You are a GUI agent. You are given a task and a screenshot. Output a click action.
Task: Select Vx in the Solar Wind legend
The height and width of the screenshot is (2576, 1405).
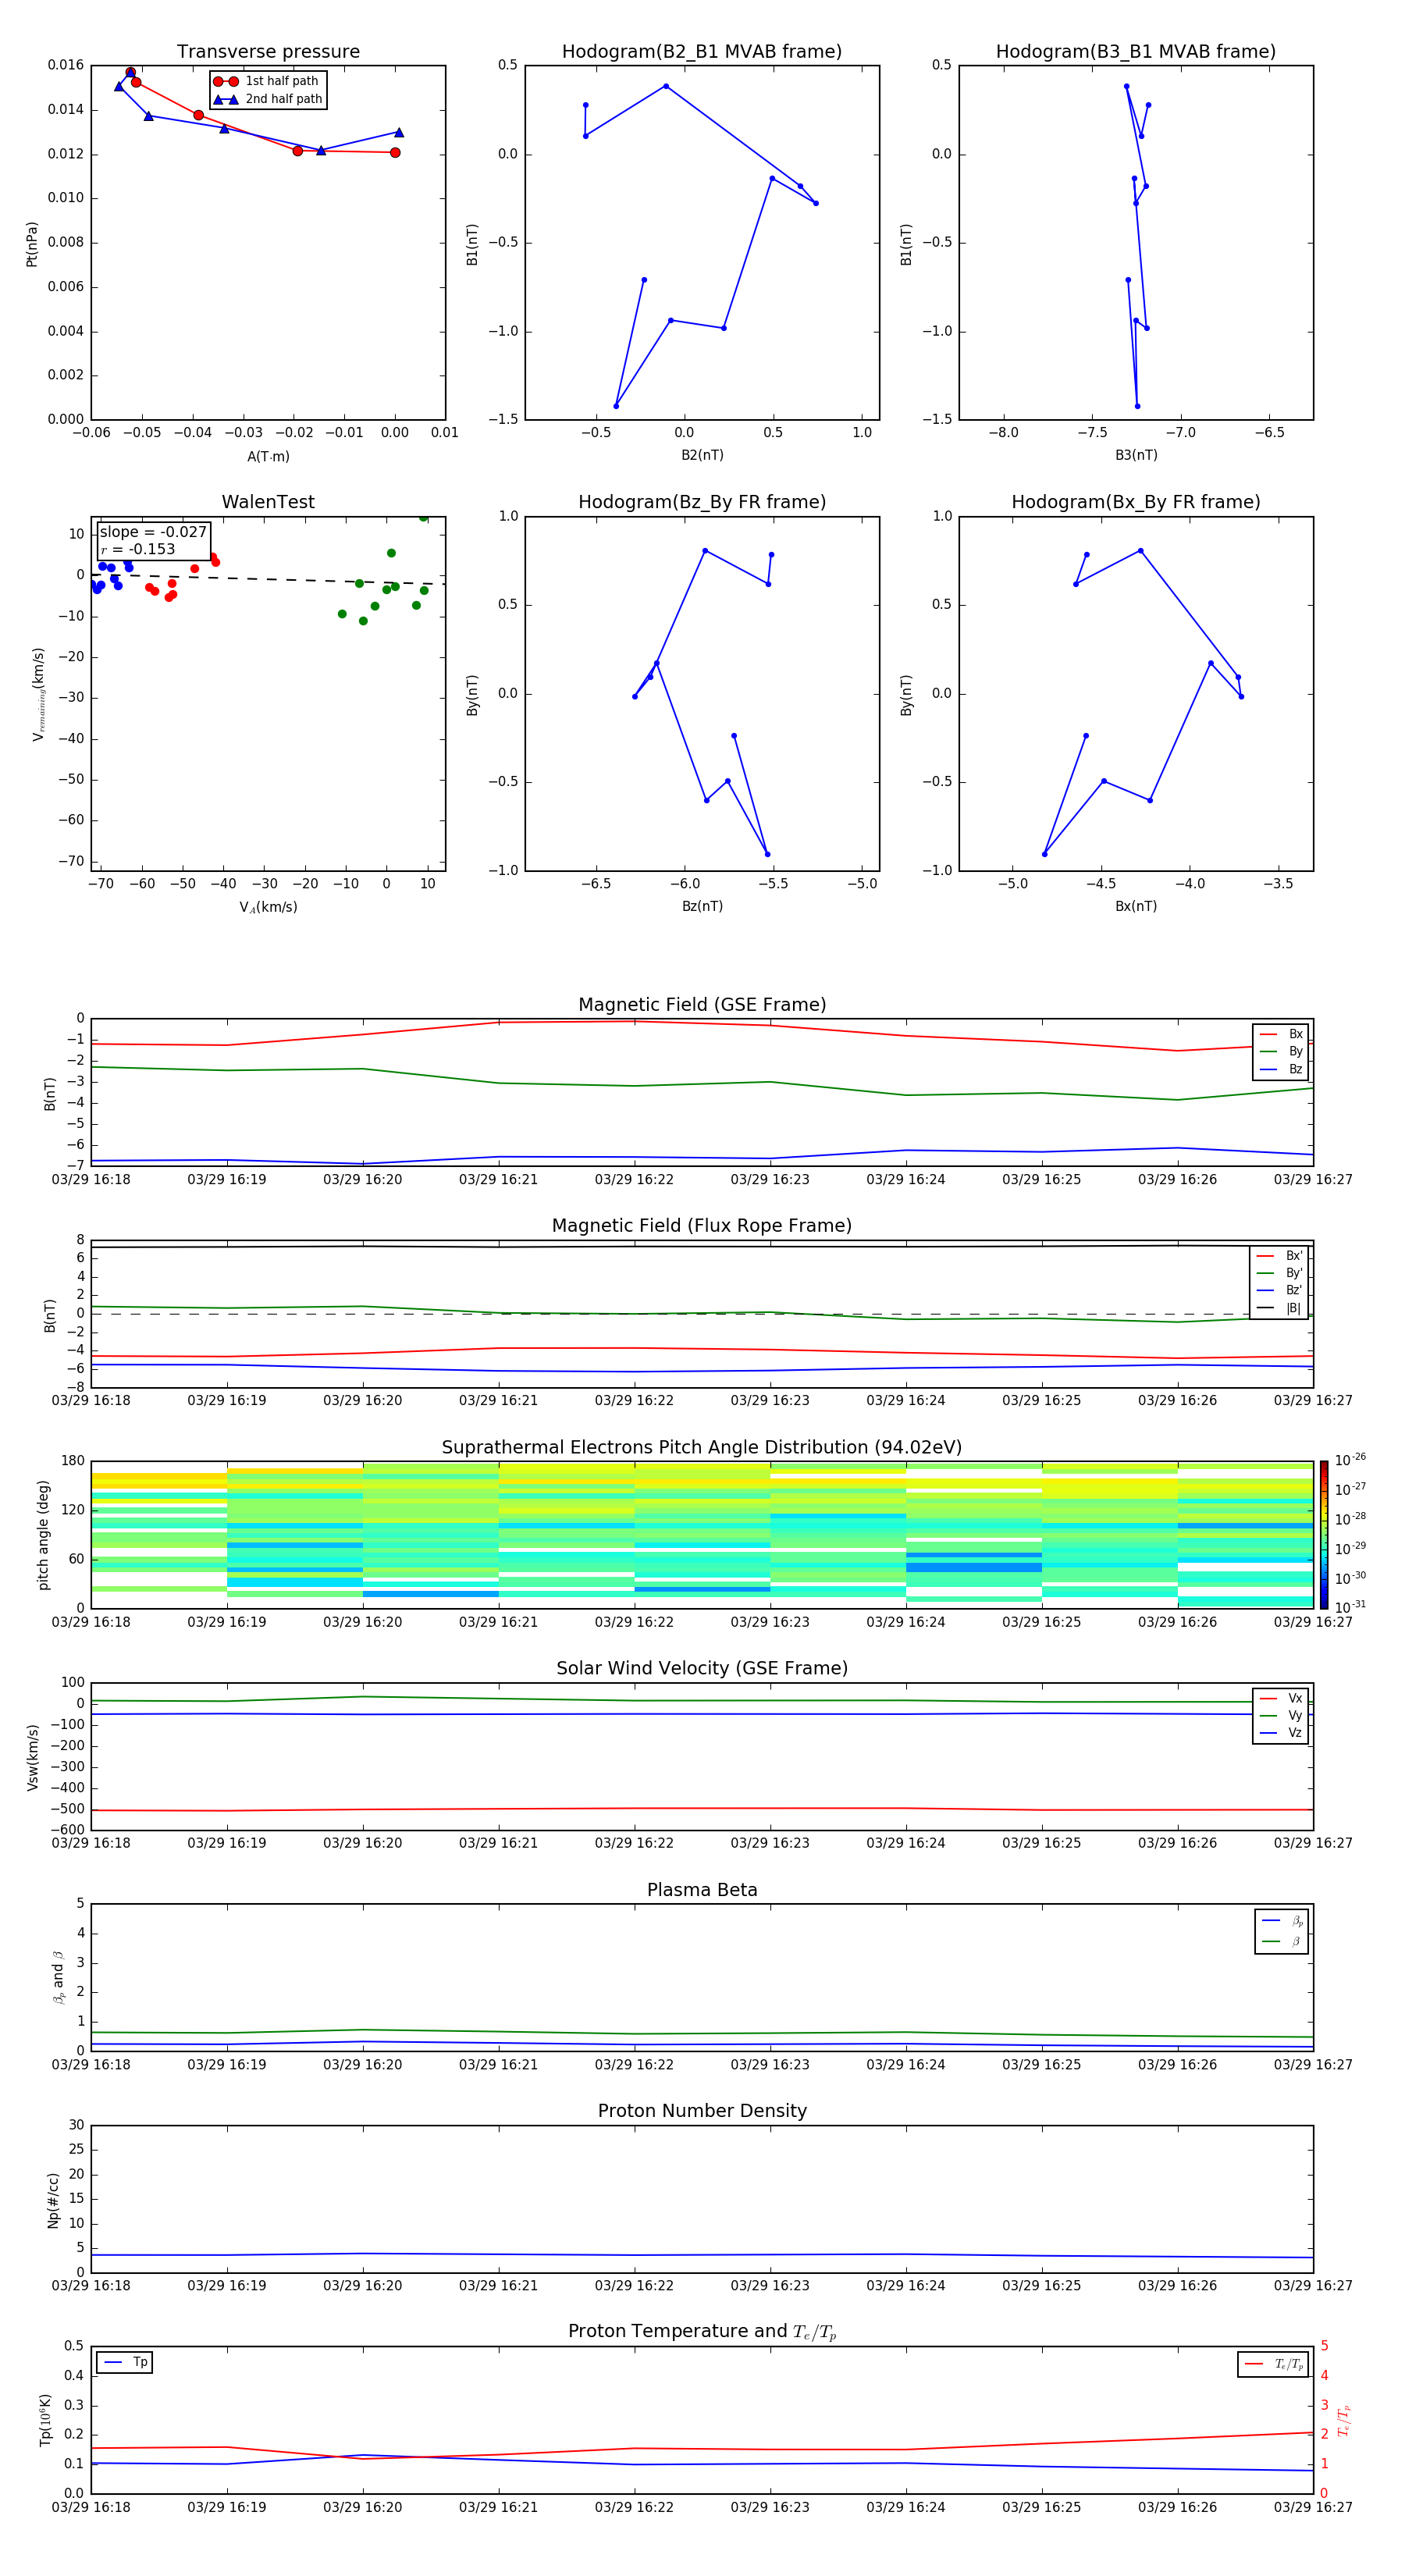1281,1698
